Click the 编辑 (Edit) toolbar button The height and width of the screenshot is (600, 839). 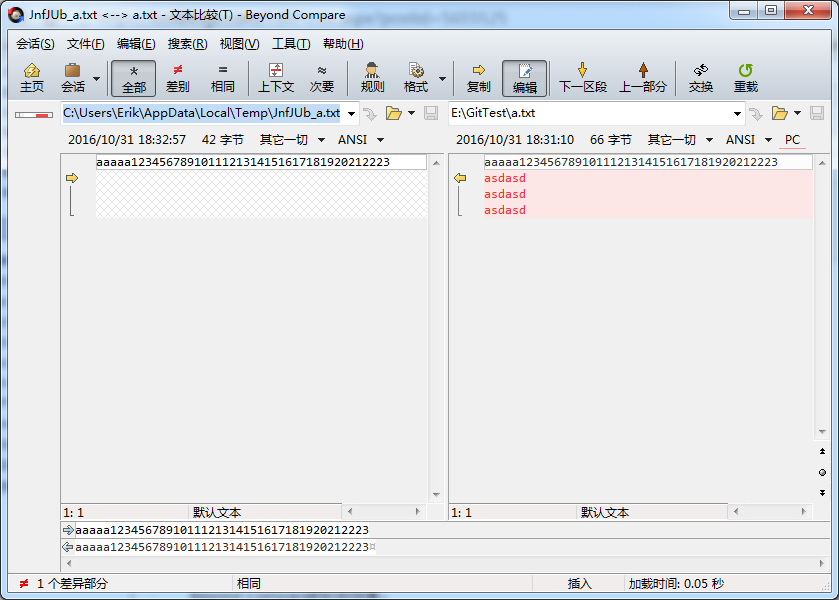click(x=524, y=78)
